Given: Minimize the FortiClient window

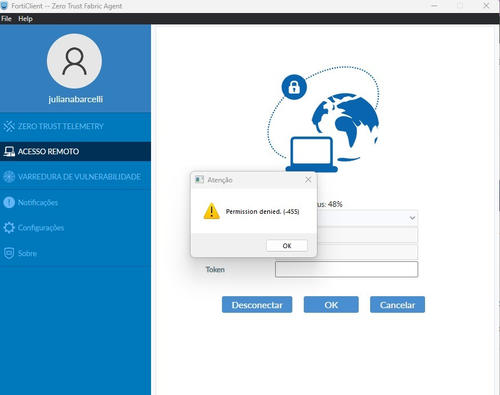Looking at the screenshot, I should [x=434, y=6].
